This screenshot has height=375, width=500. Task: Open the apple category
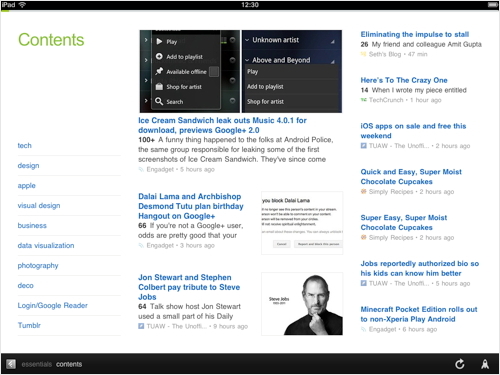pyautogui.click(x=27, y=185)
